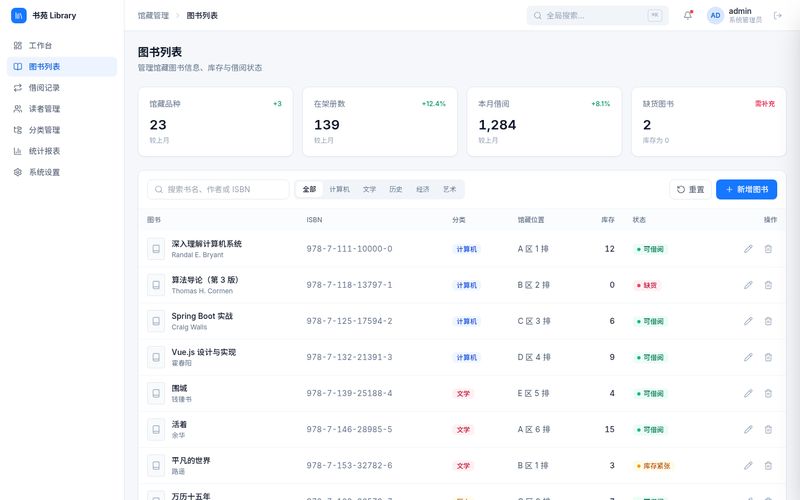Click the 馆藏管理 breadcrumb link
The width and height of the screenshot is (800, 500).
[x=153, y=16]
